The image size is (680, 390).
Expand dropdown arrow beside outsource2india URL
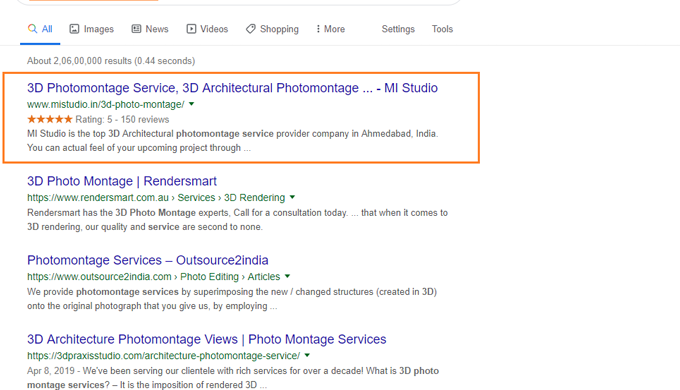[x=287, y=276]
